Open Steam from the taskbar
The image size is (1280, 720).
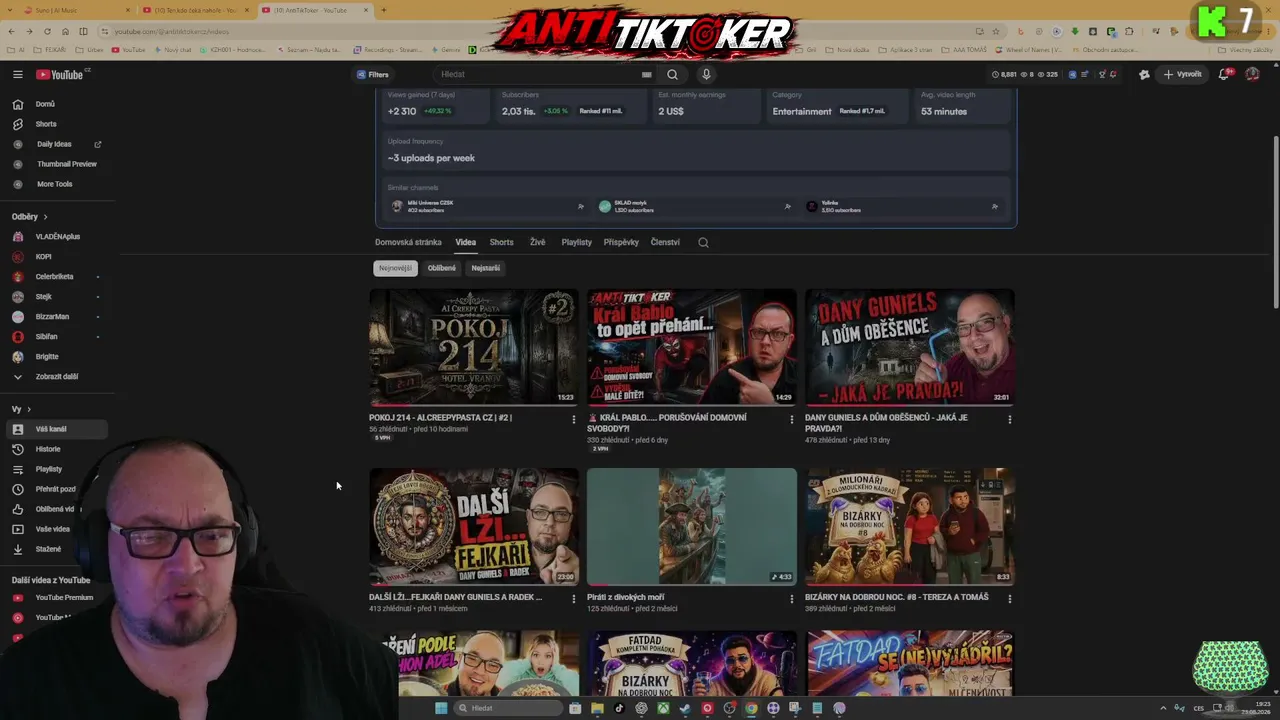tap(685, 708)
